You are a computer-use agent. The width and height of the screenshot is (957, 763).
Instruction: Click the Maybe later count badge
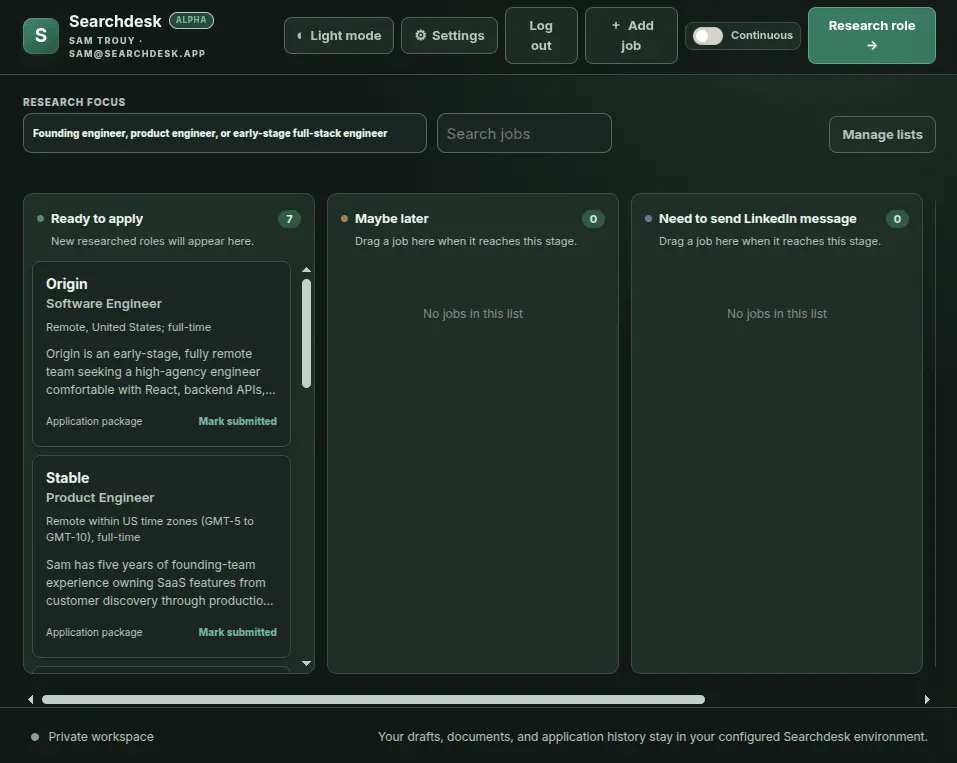(593, 219)
